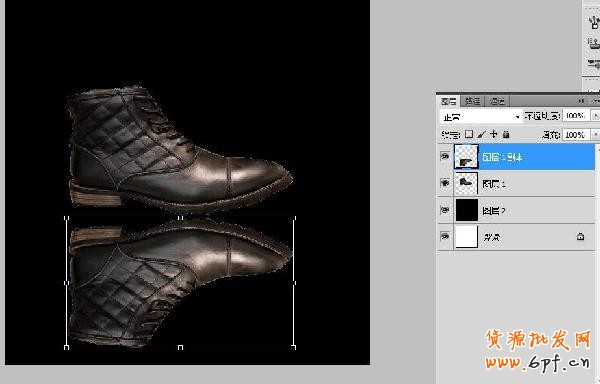Open the Clone Source stamp dock icon

click(x=594, y=42)
